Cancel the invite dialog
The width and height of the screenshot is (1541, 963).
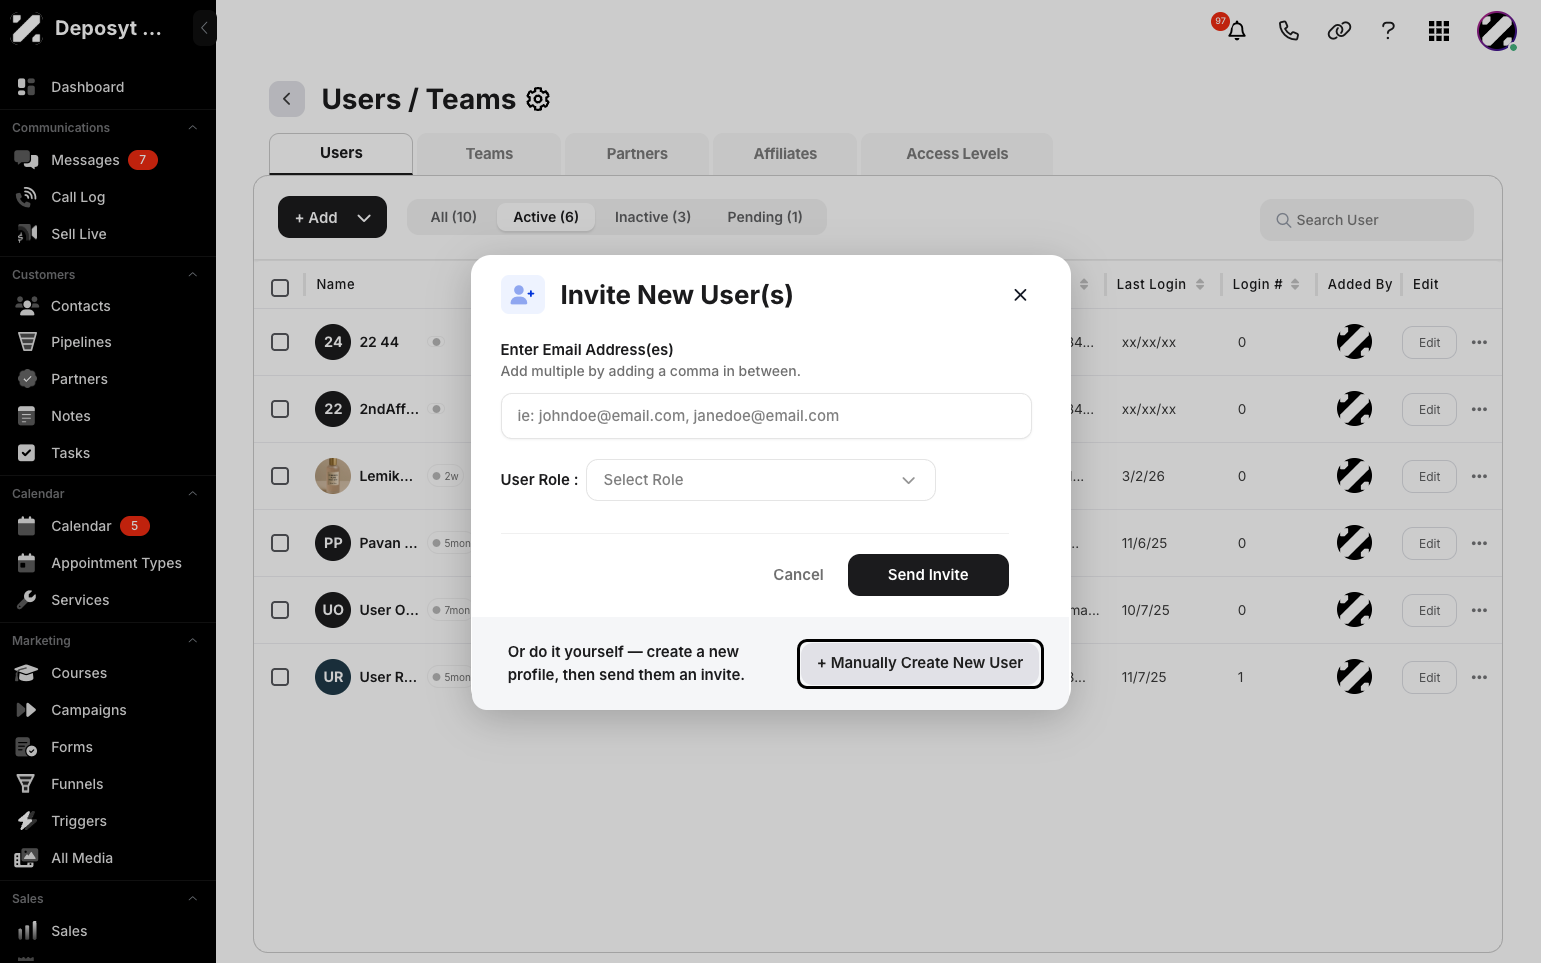[798, 575]
